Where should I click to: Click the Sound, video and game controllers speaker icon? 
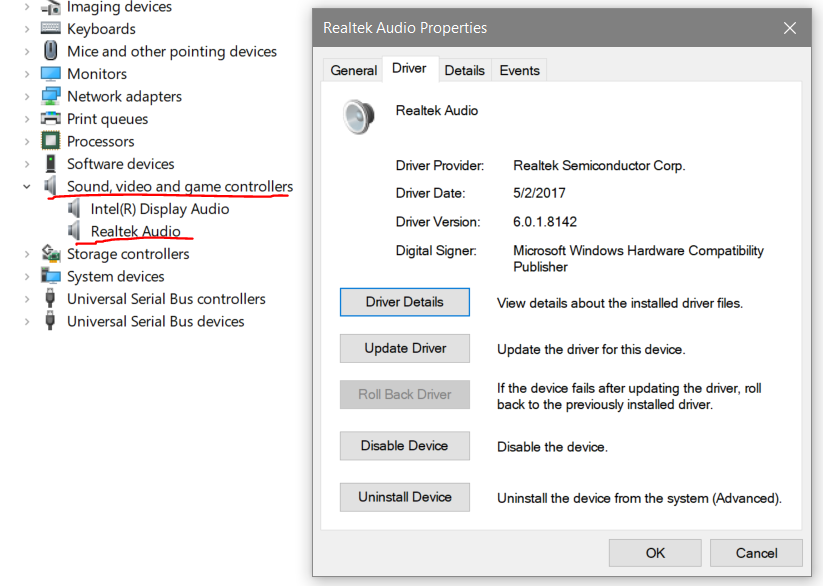coord(50,186)
